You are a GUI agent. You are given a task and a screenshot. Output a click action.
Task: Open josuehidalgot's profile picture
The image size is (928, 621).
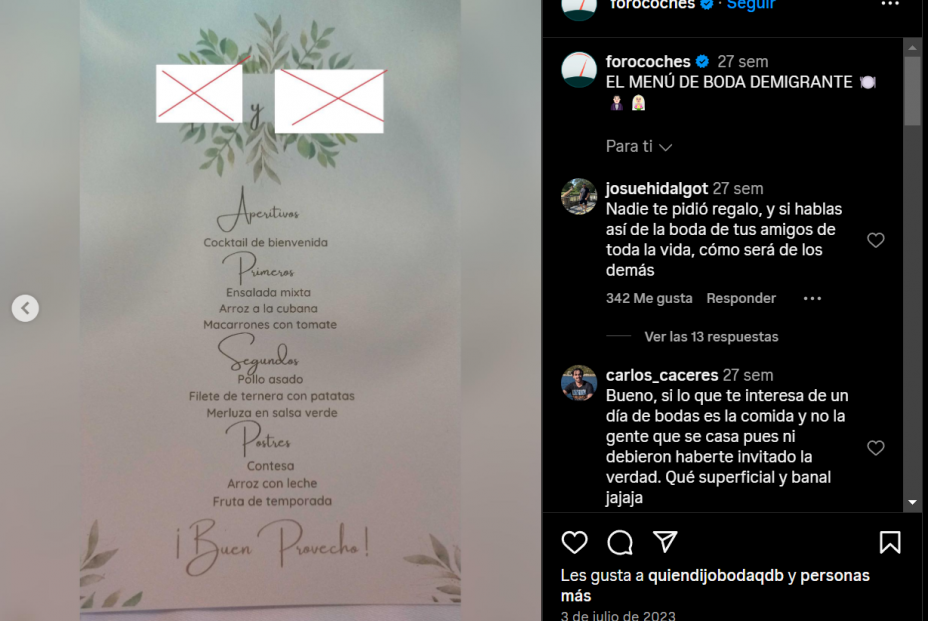[x=579, y=197]
